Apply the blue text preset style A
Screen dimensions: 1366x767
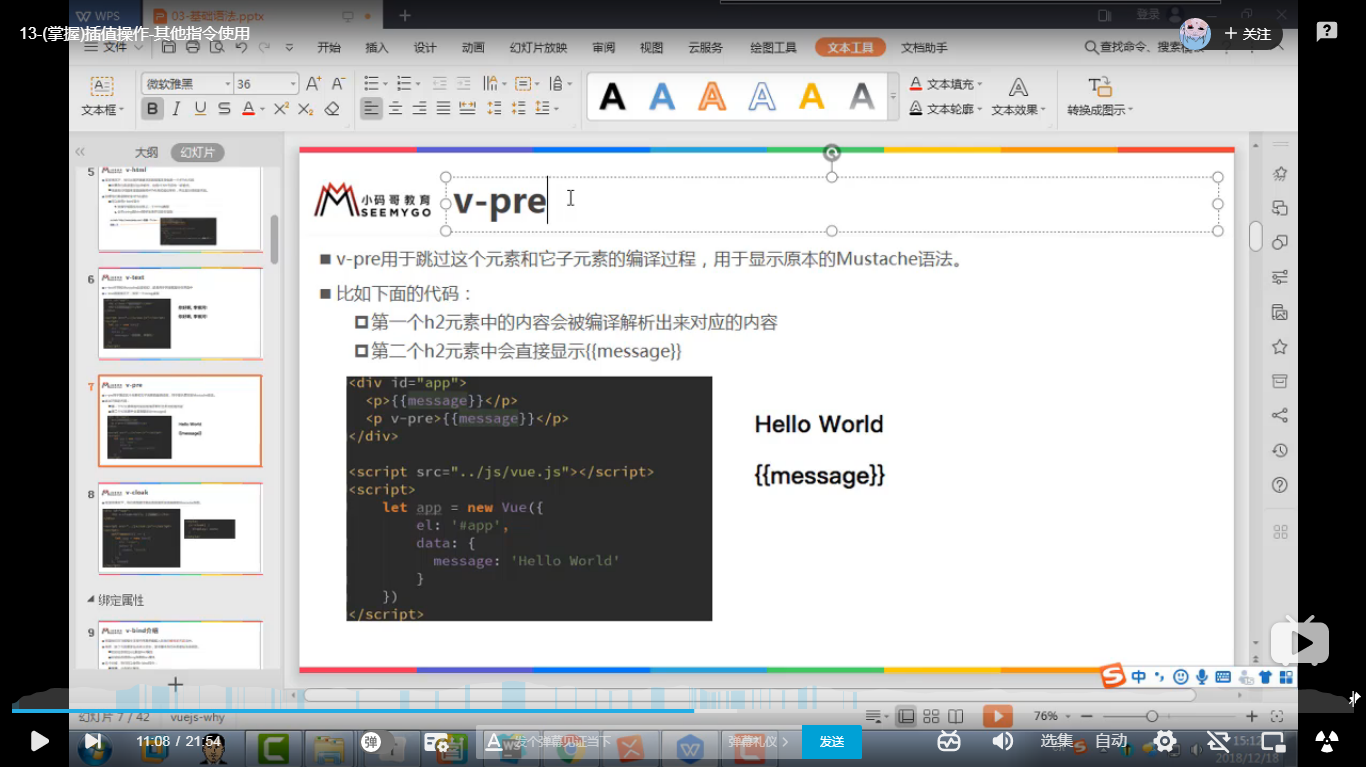coord(662,96)
